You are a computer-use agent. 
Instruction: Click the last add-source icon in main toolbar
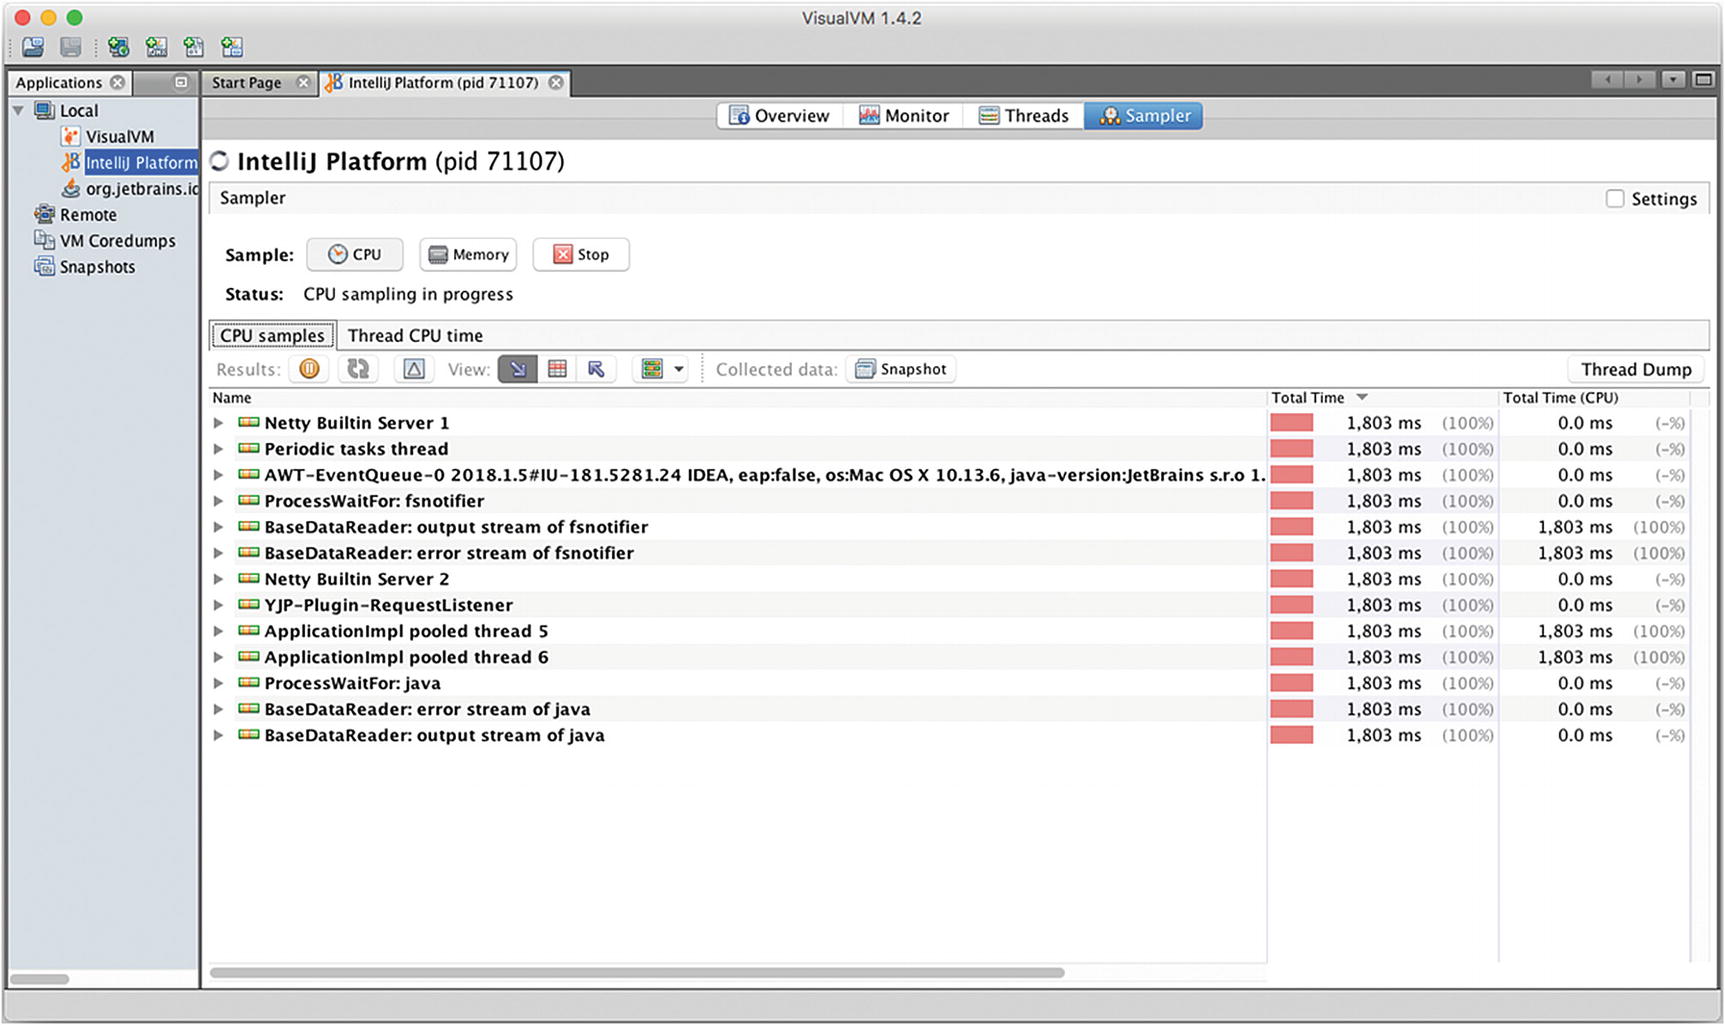pyautogui.click(x=233, y=47)
